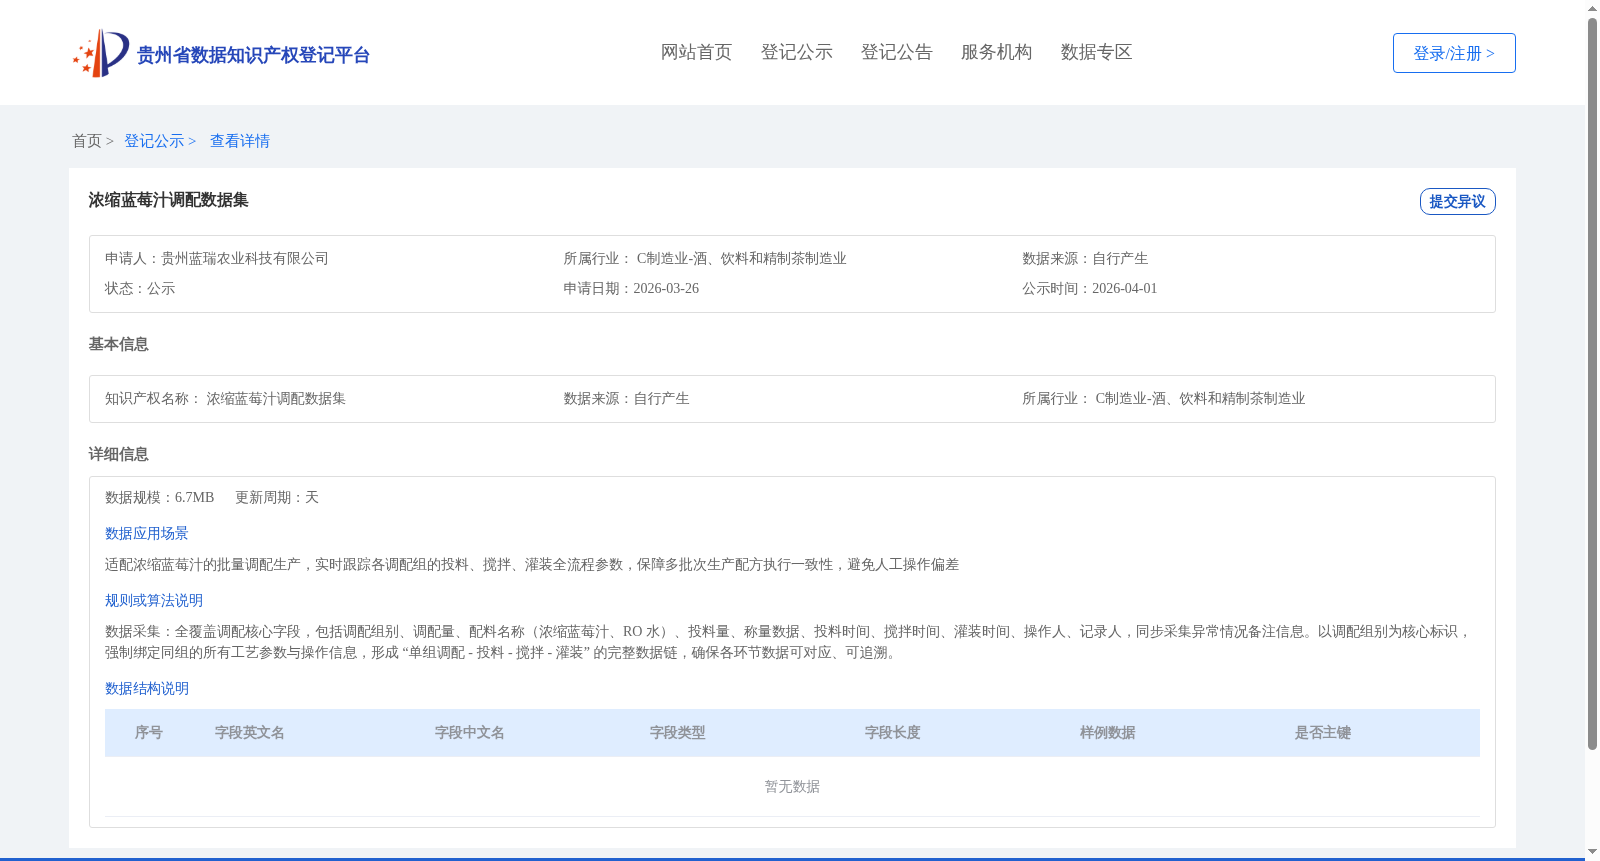1600x861 pixels.
Task: Open 登记公示 navigation menu
Action: coord(796,52)
